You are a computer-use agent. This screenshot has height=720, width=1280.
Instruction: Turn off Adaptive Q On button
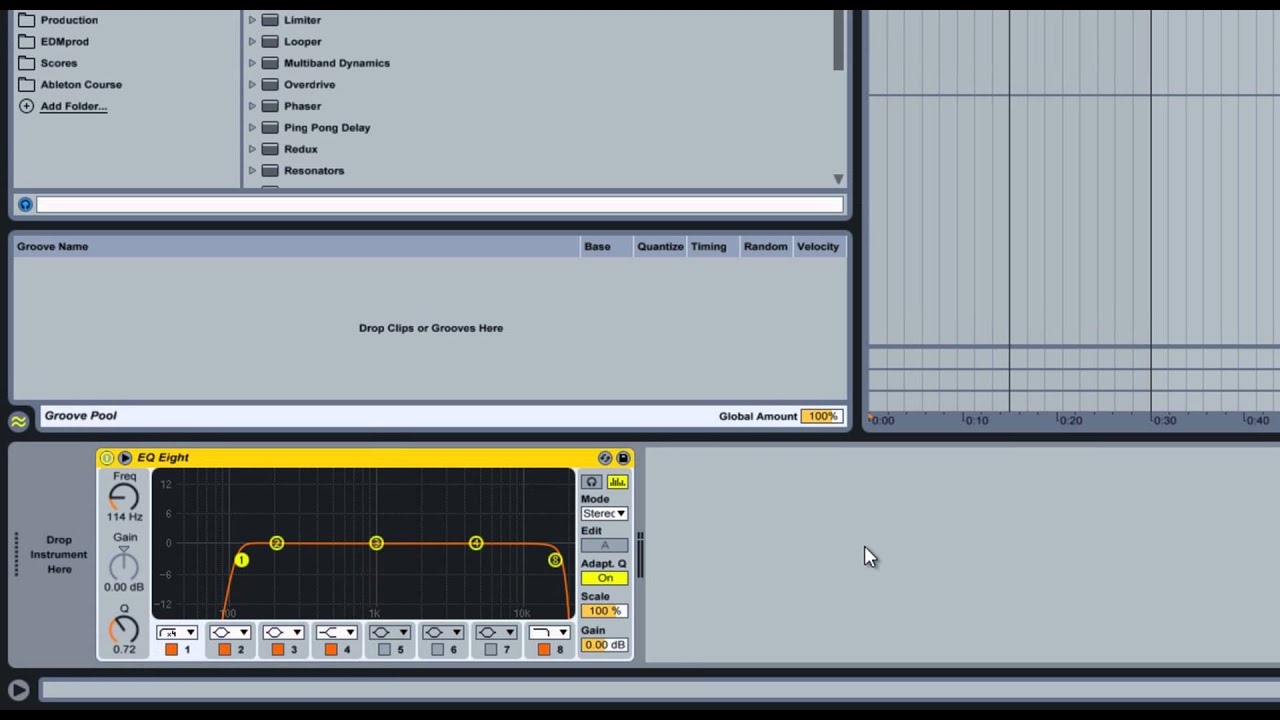coord(604,578)
